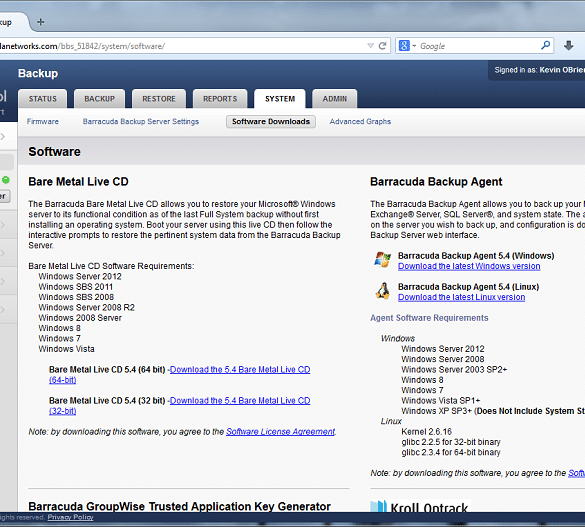
Task: Click the Bare Metal Live CD heading
Action: [78, 182]
